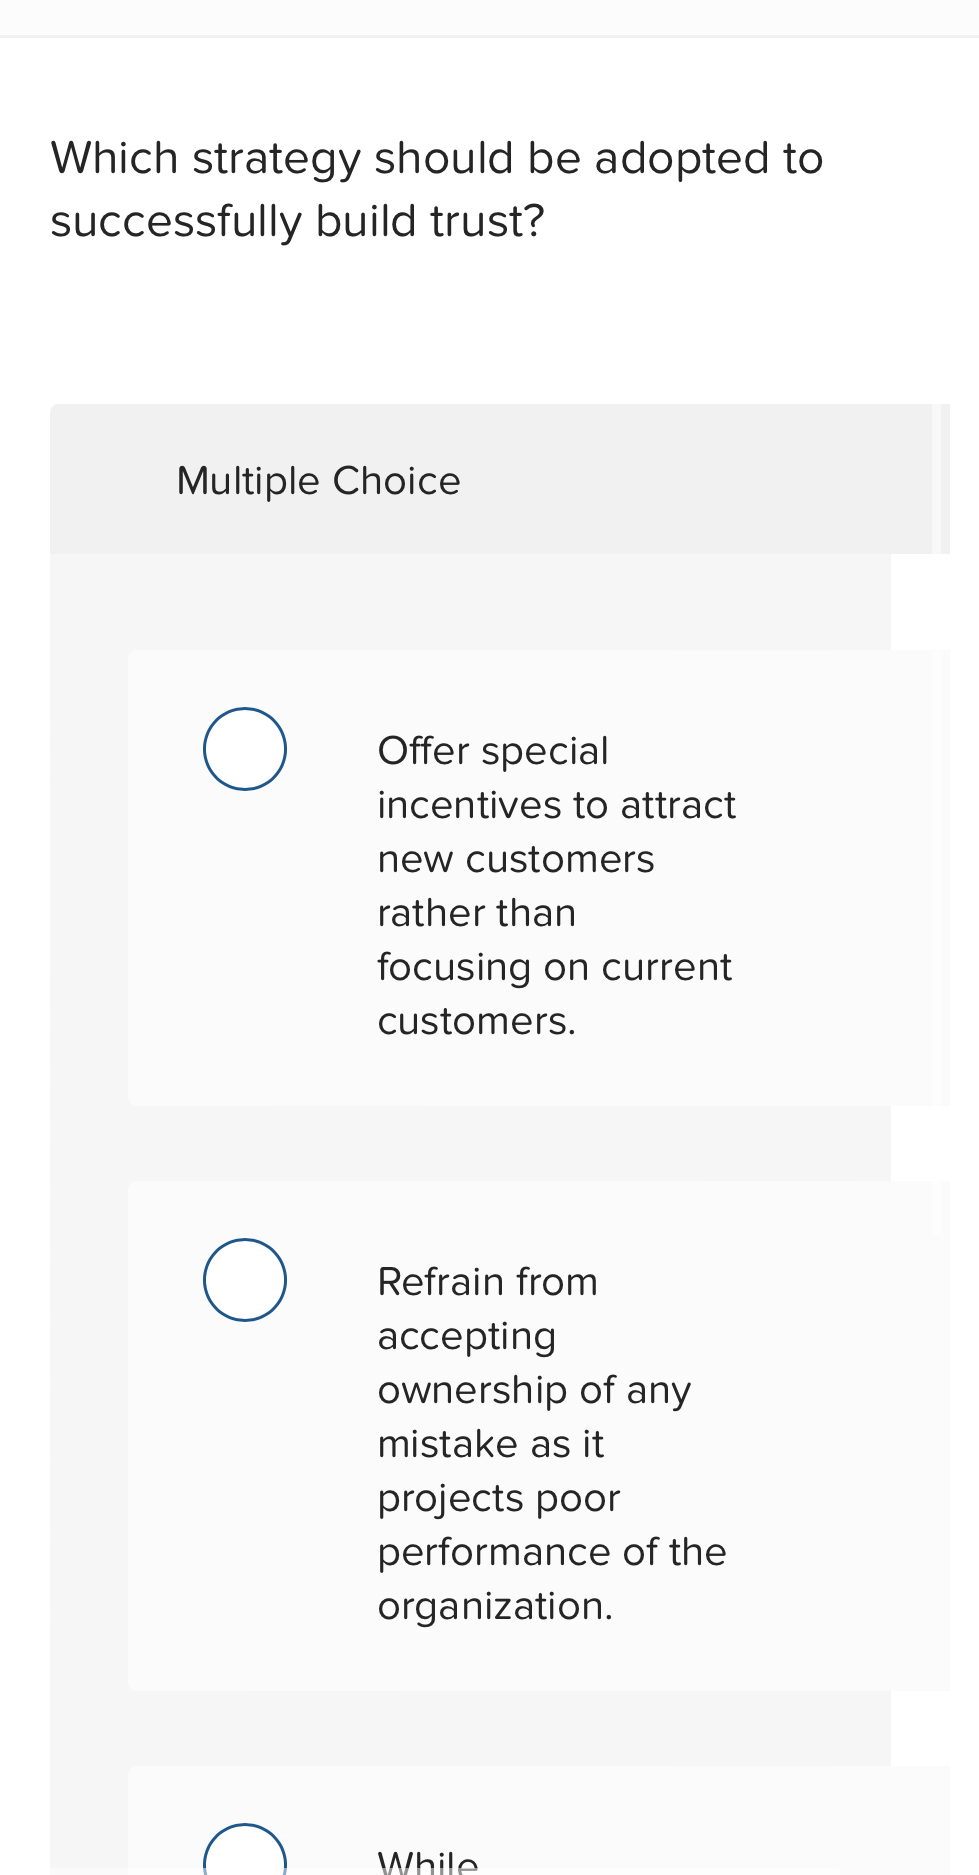The height and width of the screenshot is (1875, 979).
Task: Select the radio button beside the special incentives option
Action: pyautogui.click(x=244, y=747)
